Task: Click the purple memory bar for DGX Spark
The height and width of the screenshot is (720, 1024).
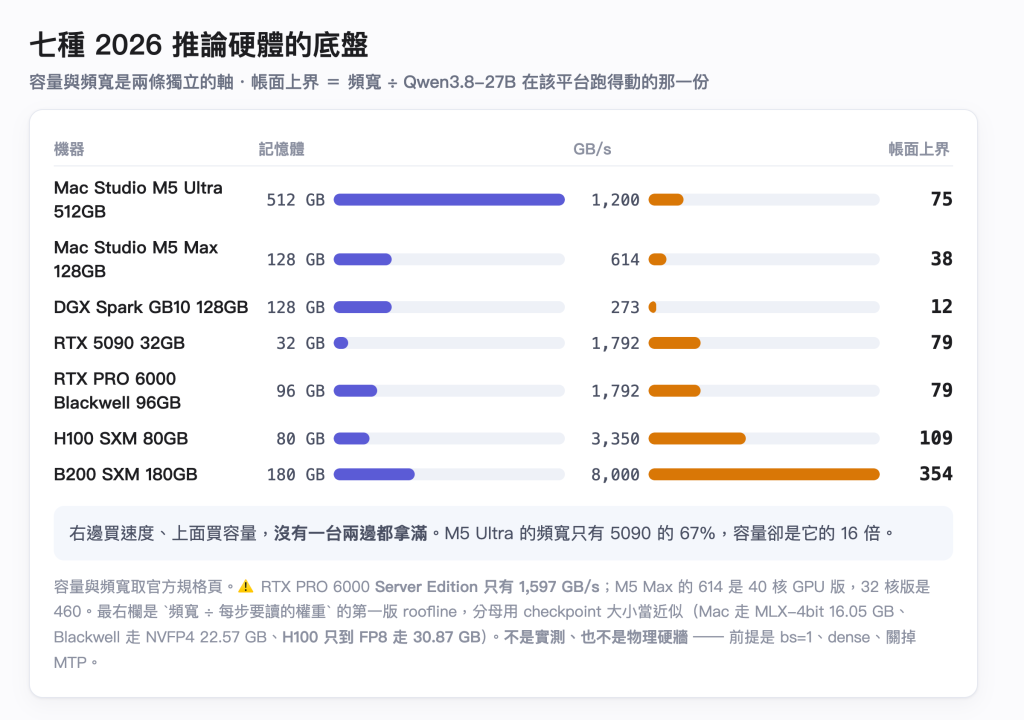Action: 362,307
